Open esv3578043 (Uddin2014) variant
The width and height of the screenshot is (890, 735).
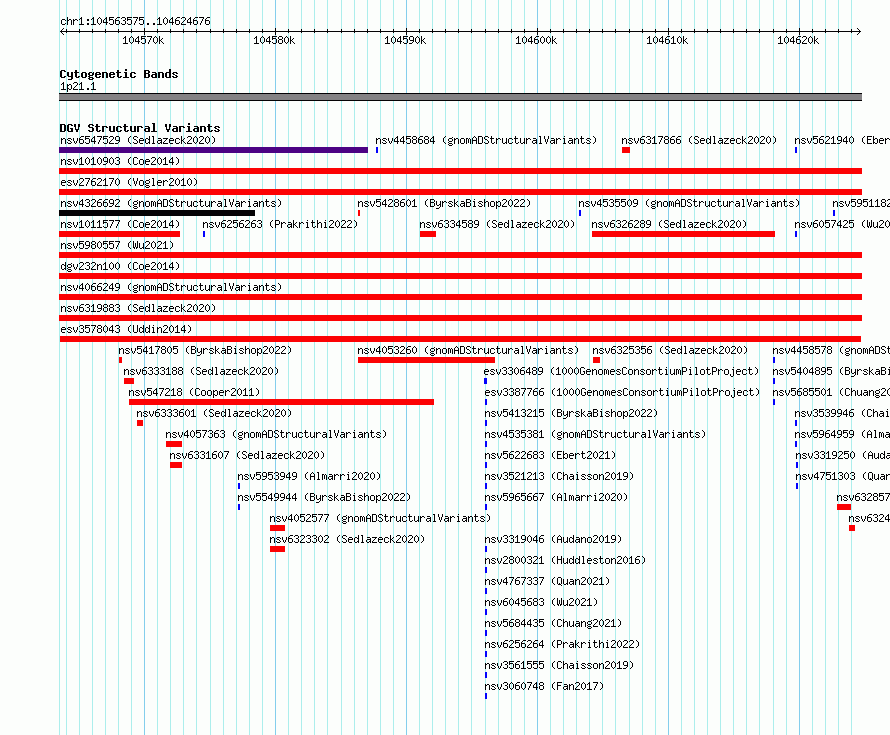click(x=126, y=329)
